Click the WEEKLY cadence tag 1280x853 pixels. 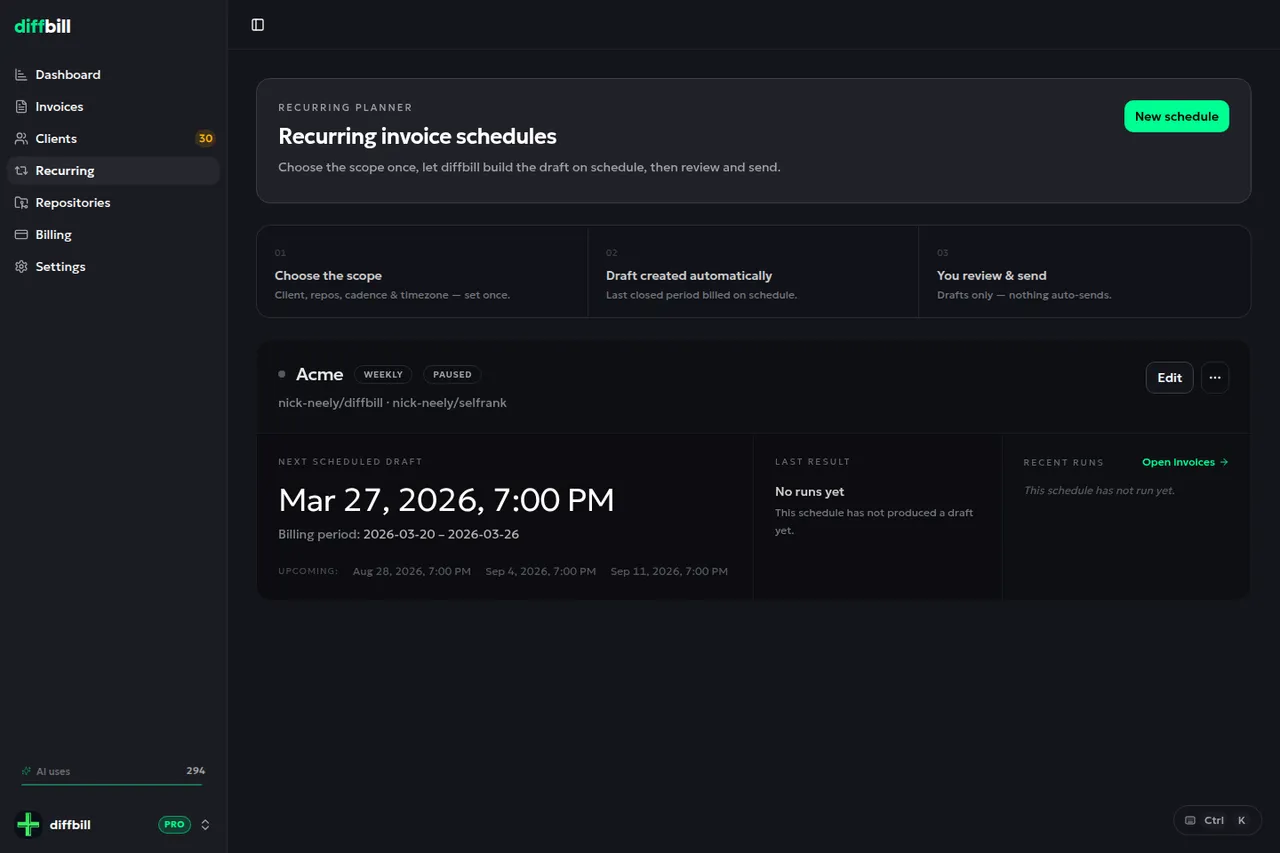click(x=383, y=375)
